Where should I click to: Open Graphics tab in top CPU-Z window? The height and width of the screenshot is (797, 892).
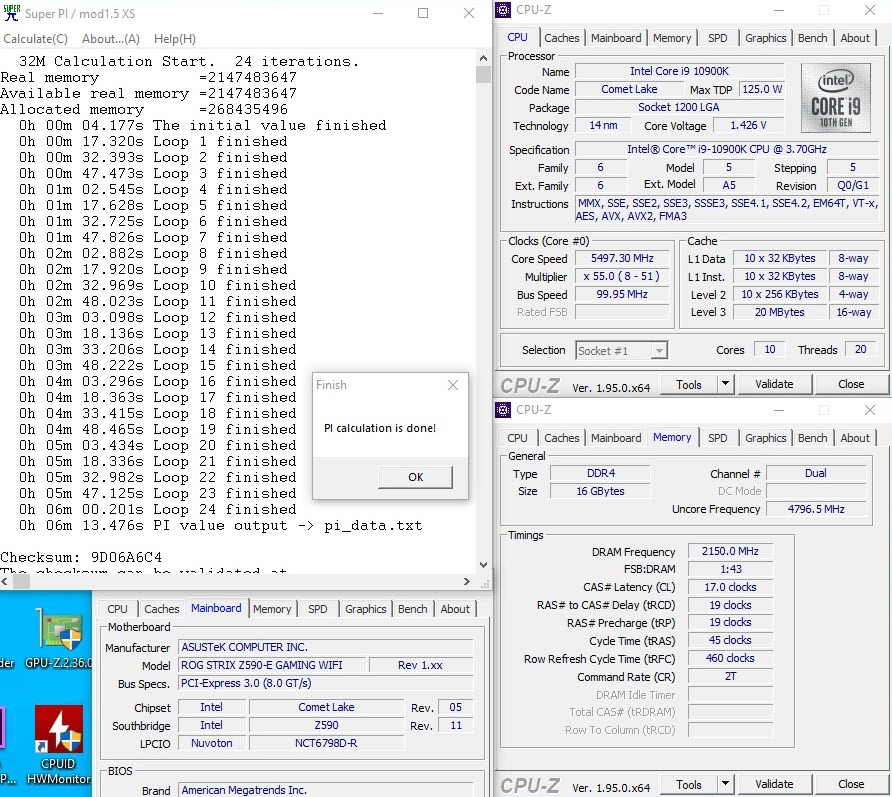coord(765,38)
